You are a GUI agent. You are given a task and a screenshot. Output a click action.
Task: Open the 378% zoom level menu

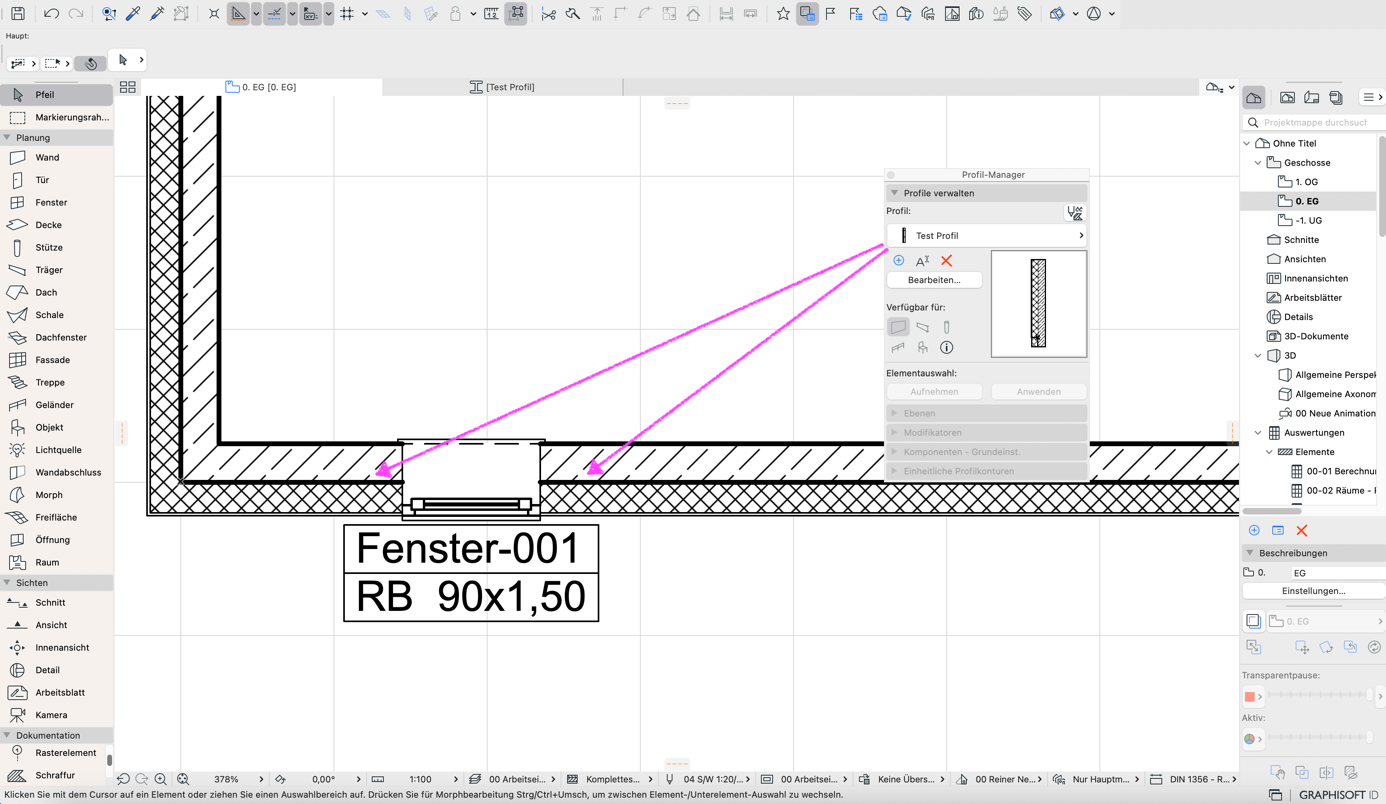[227, 779]
